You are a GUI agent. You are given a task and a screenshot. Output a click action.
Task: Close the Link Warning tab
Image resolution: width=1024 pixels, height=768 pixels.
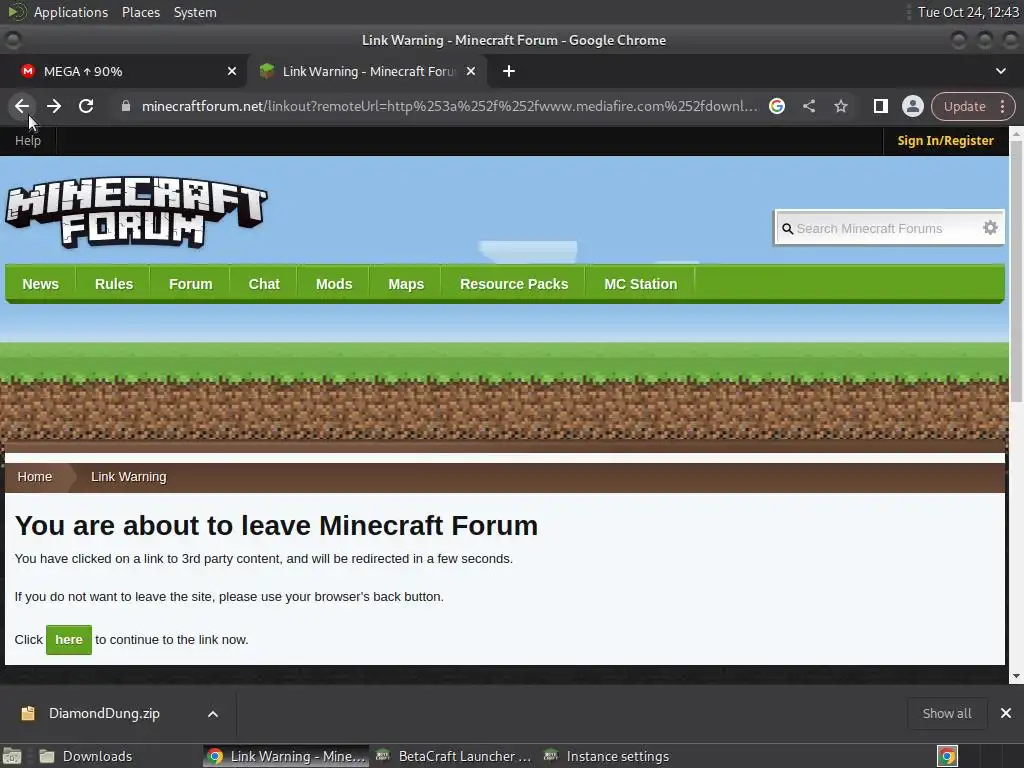pyautogui.click(x=471, y=71)
